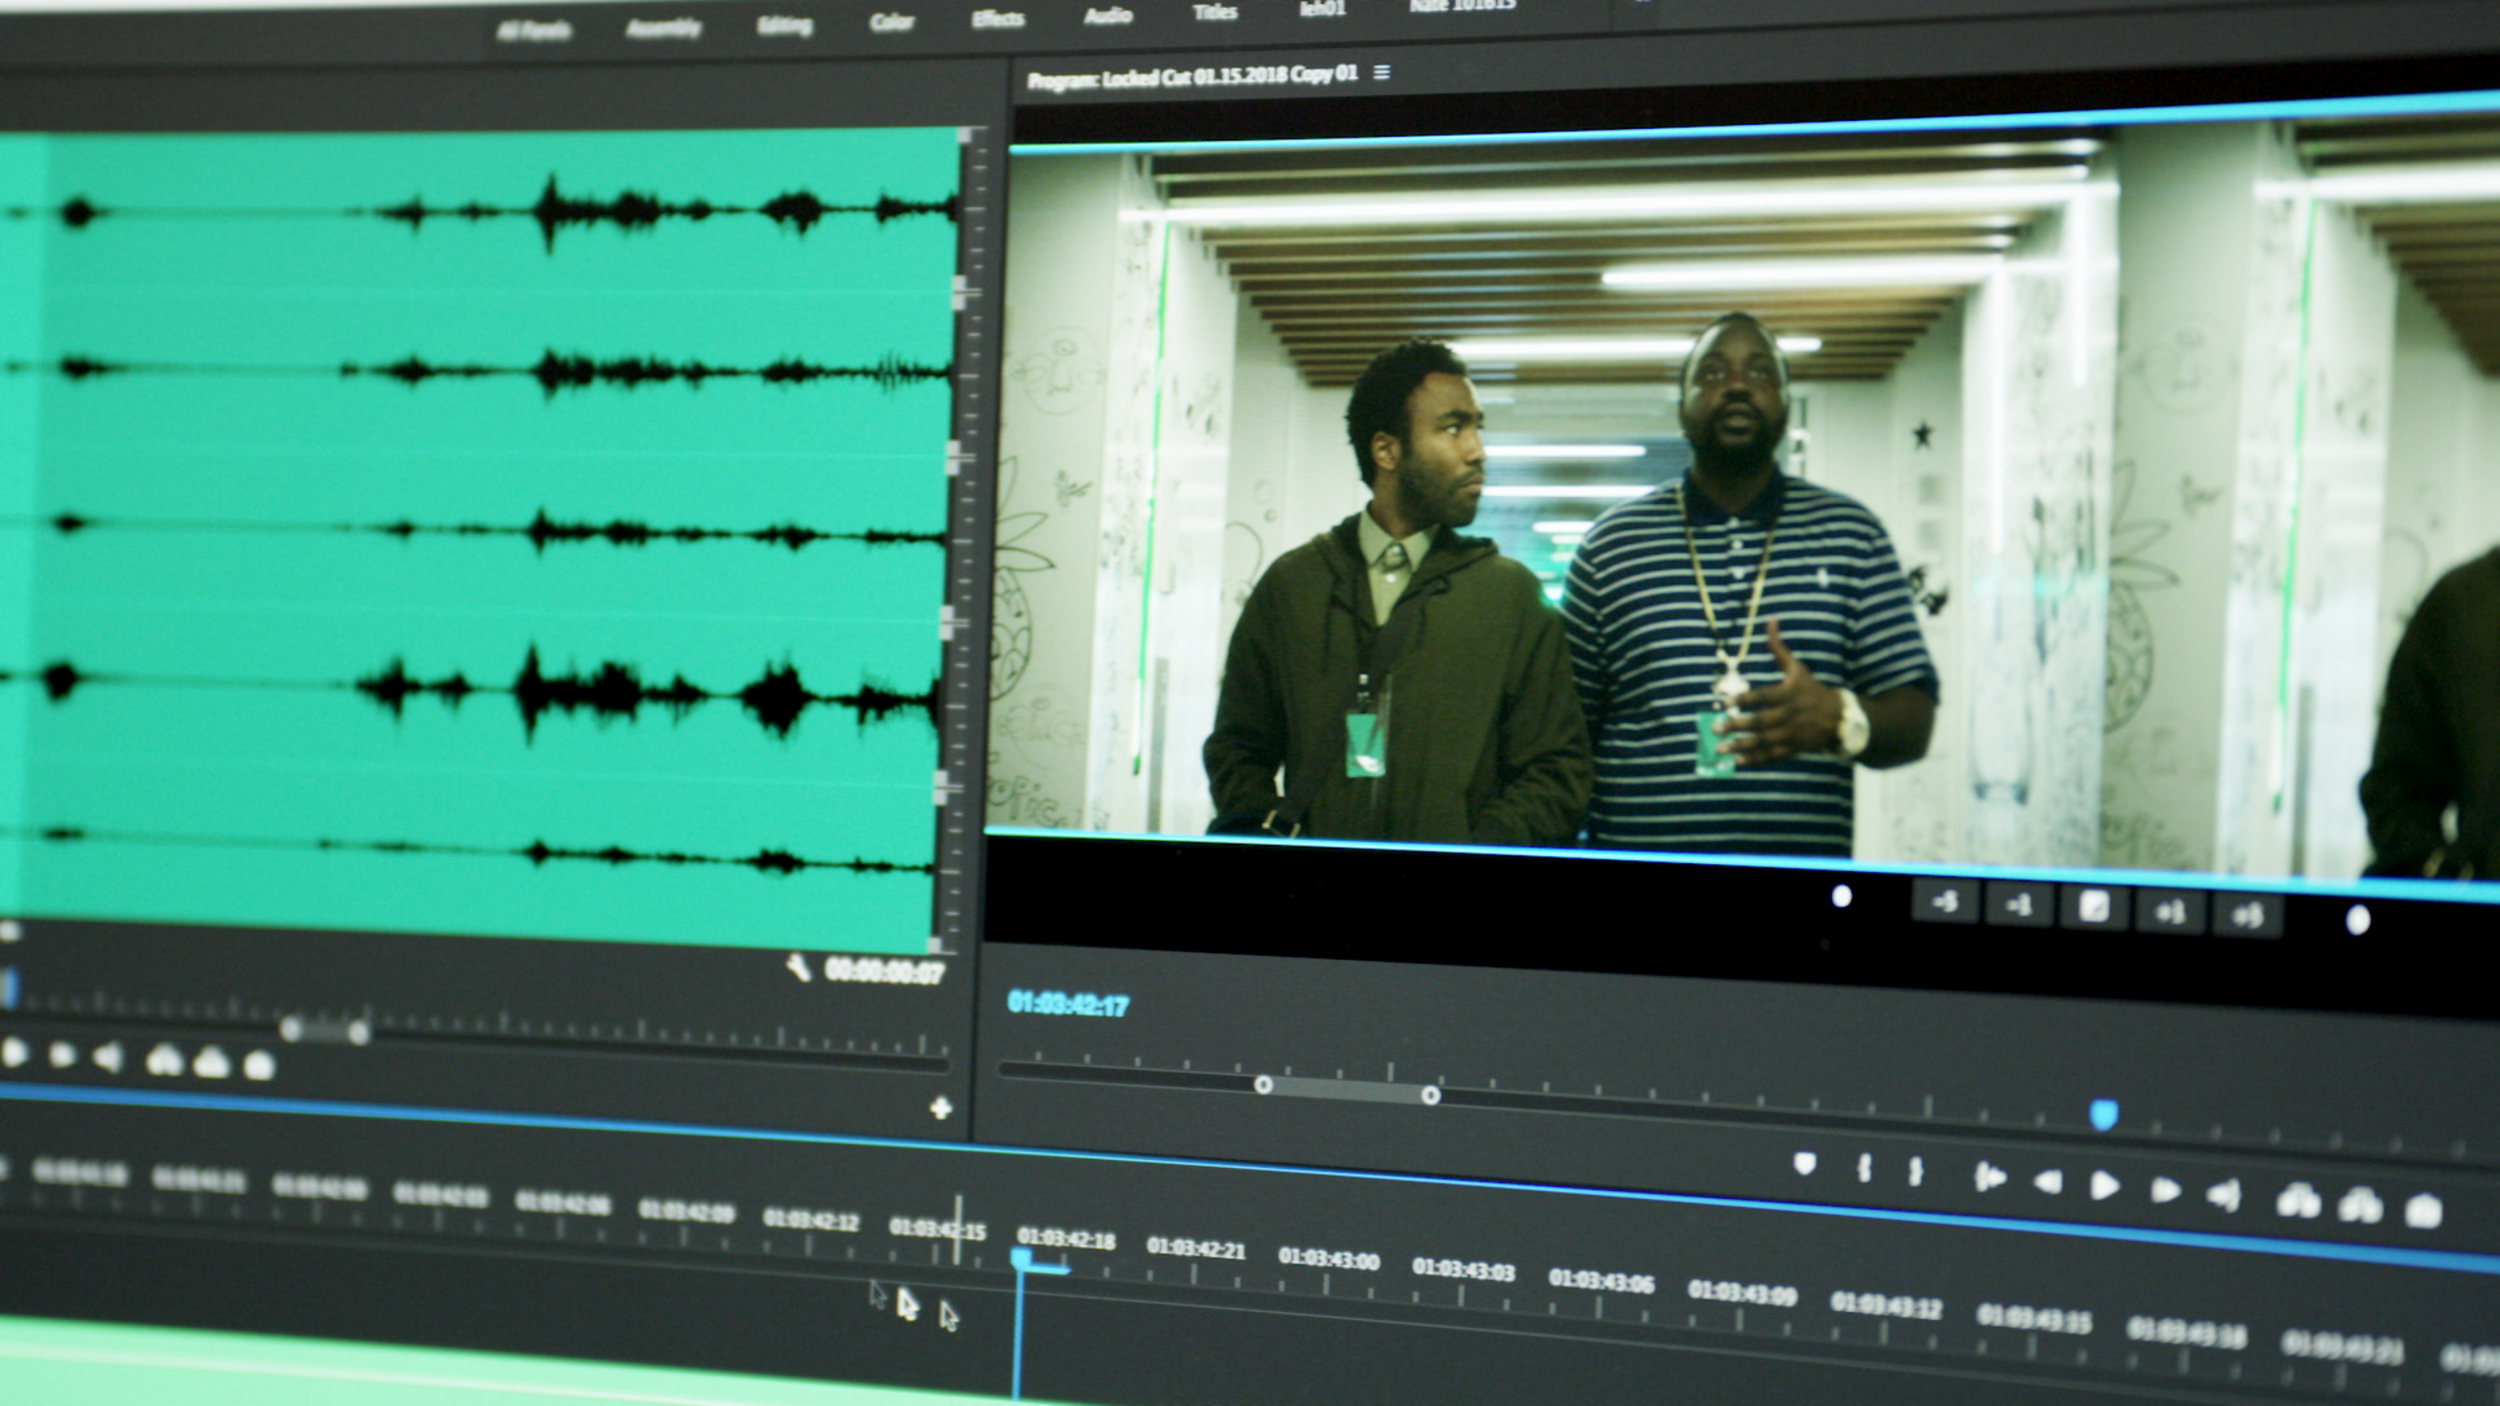This screenshot has height=1406, width=2500.
Task: Open the Source monitor button editor plus
Action: click(x=940, y=1107)
